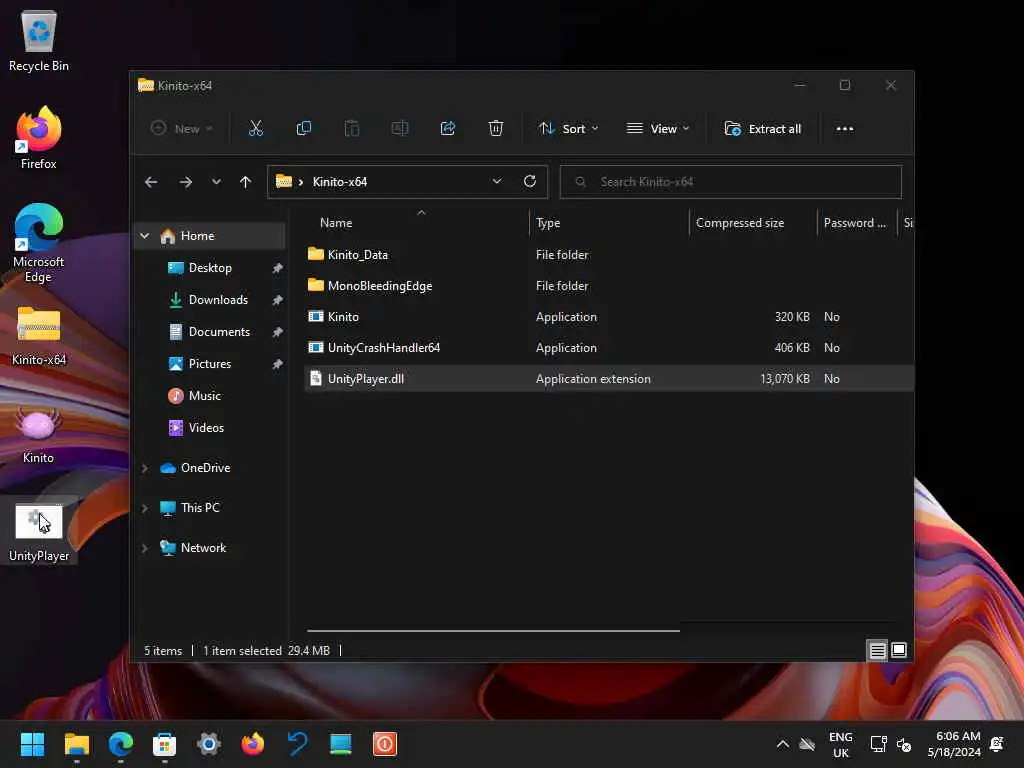This screenshot has height=768, width=1024.
Task: Click horizontal scrollbar in file list
Action: click(493, 631)
